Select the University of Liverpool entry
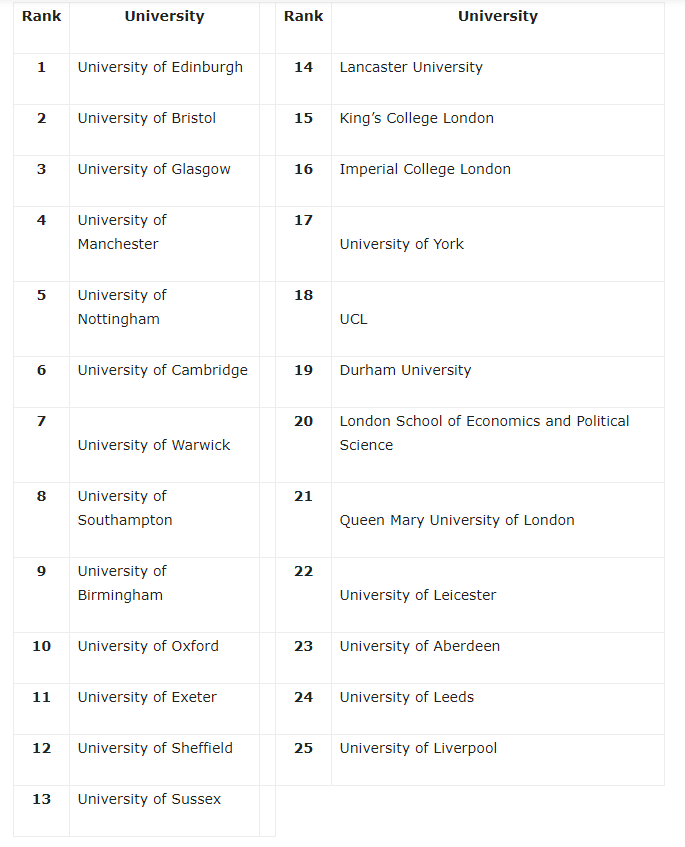685x847 pixels. coord(418,748)
